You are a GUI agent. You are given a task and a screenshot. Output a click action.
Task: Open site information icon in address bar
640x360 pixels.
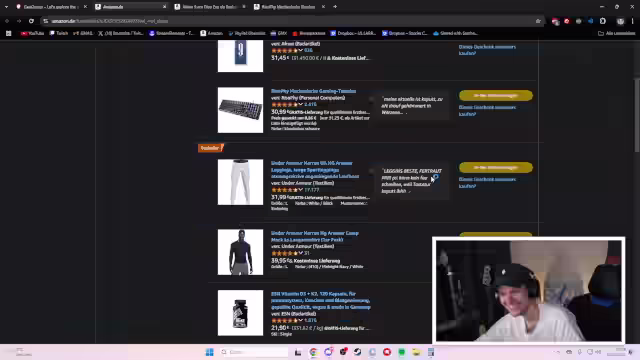[x=46, y=21]
